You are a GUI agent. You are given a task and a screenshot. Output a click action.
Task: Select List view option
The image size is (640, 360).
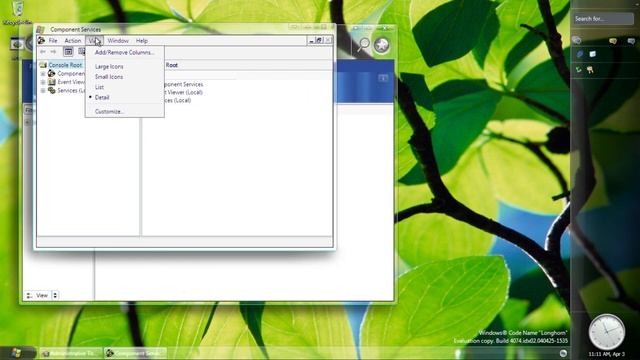click(x=124, y=87)
